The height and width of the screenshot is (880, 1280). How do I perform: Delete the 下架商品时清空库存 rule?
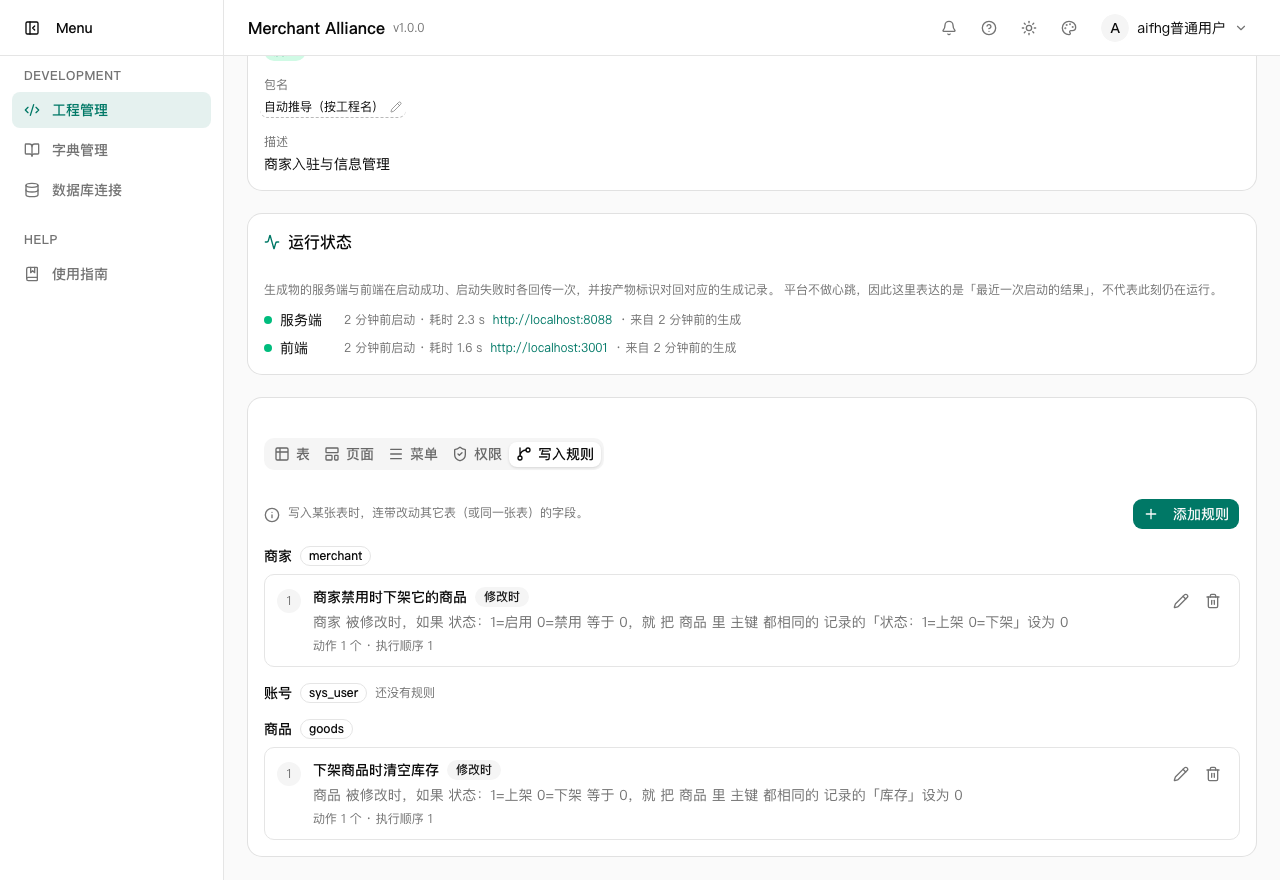(x=1213, y=774)
